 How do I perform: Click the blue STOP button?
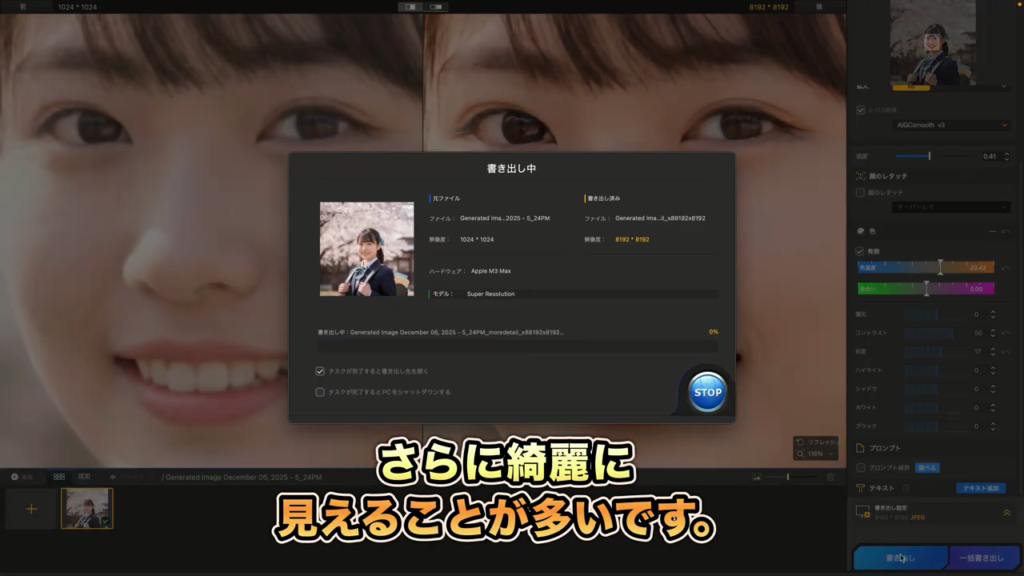(708, 392)
